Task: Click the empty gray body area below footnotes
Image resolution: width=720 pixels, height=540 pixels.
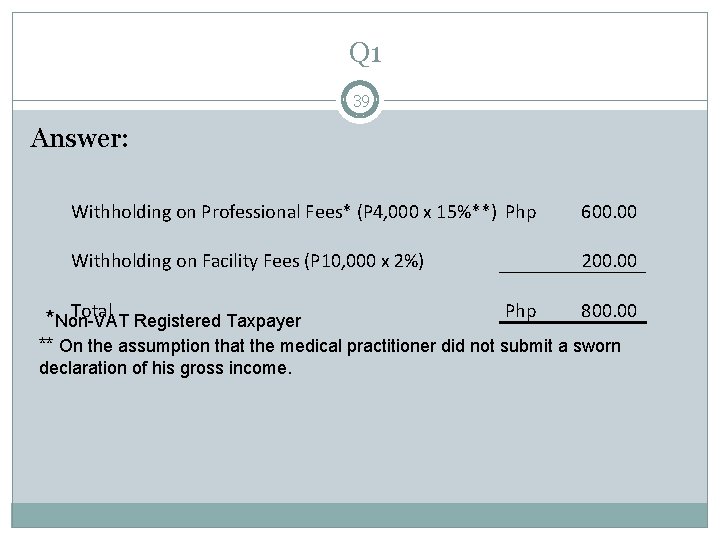Action: [360, 441]
